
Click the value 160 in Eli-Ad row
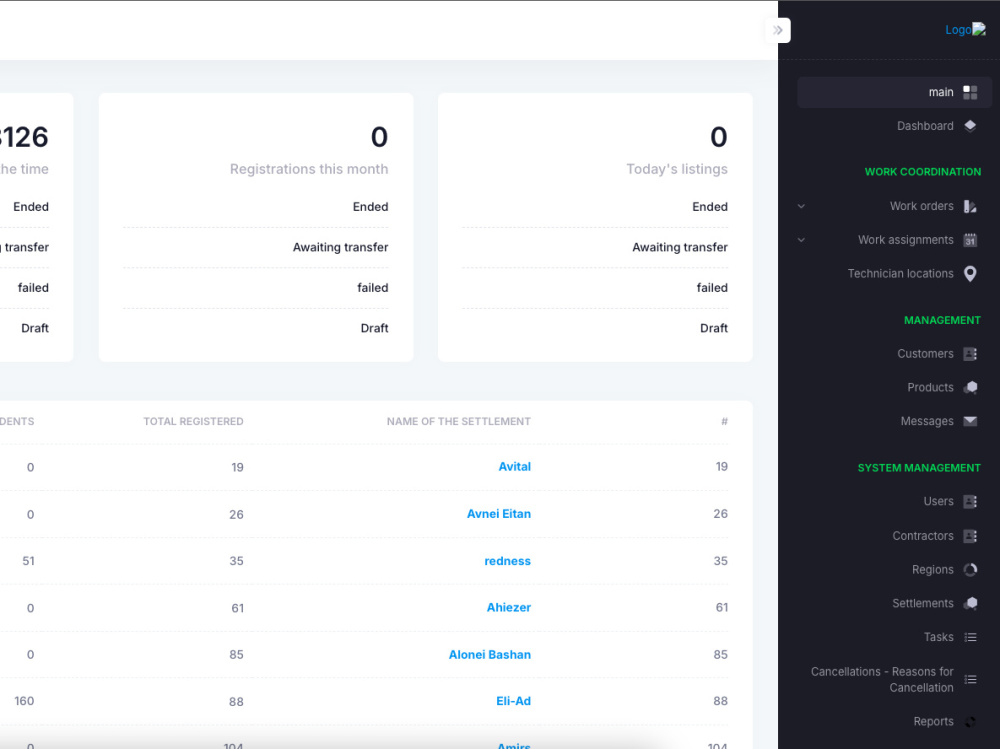[24, 701]
